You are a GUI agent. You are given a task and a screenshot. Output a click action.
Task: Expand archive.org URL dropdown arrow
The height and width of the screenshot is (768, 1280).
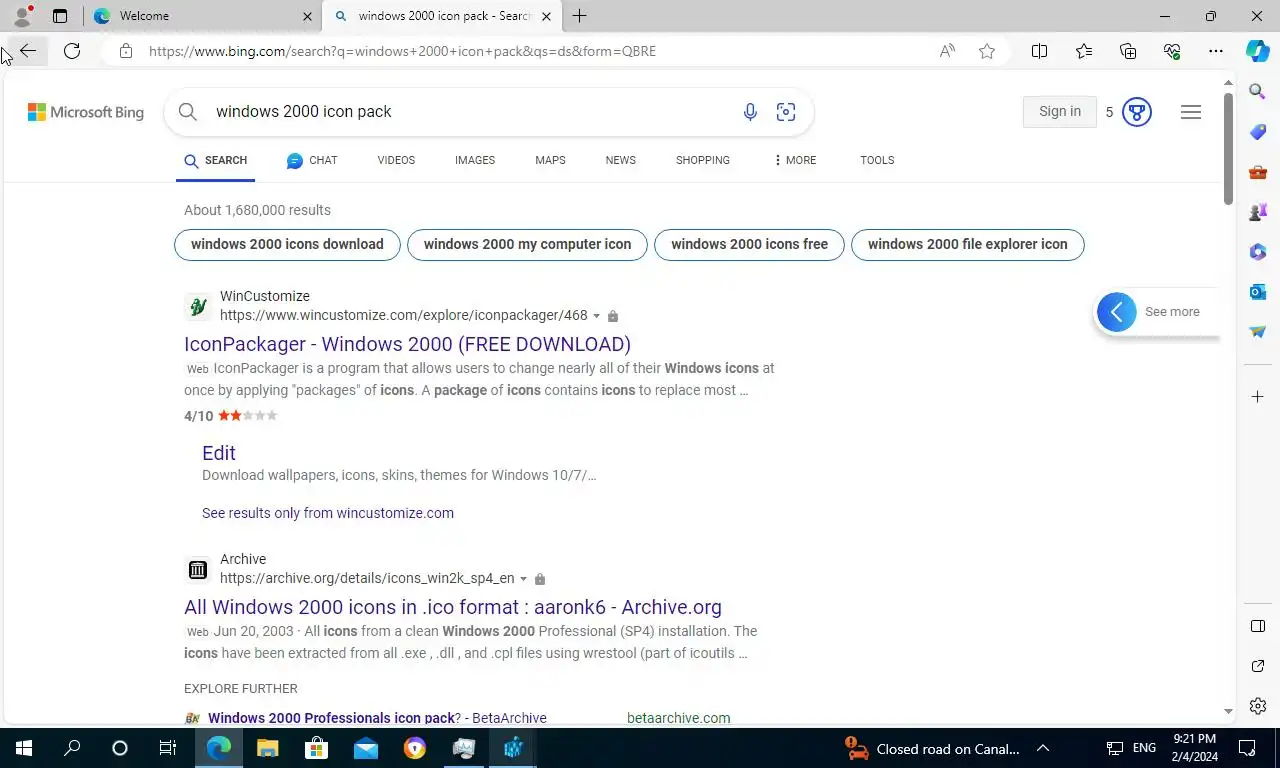(523, 579)
